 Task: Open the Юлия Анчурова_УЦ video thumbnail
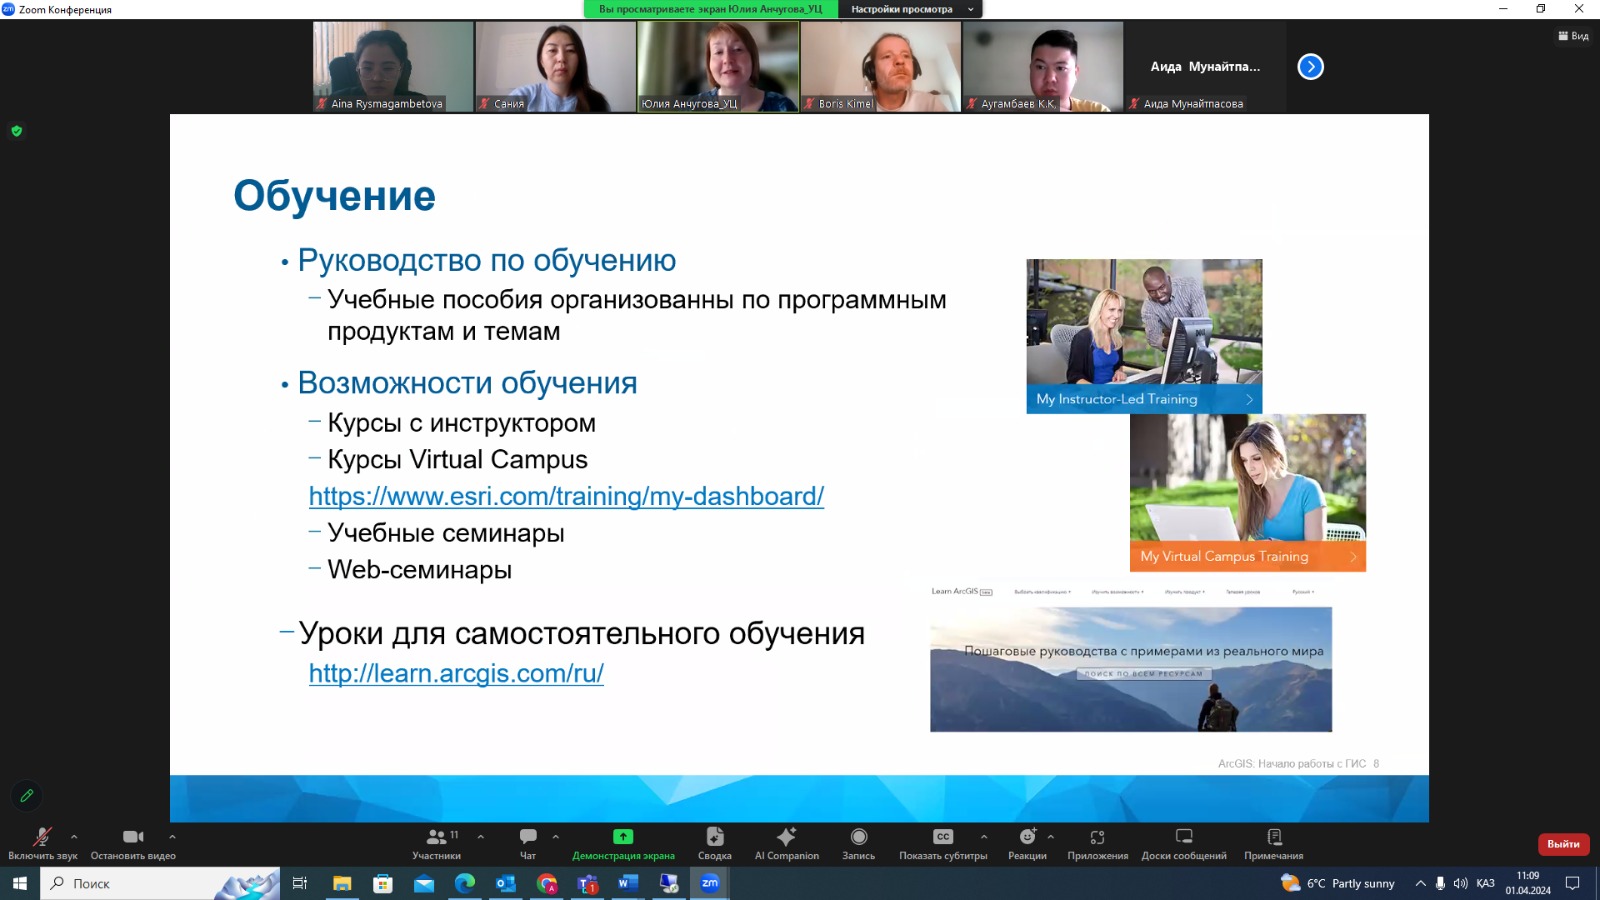pos(718,67)
